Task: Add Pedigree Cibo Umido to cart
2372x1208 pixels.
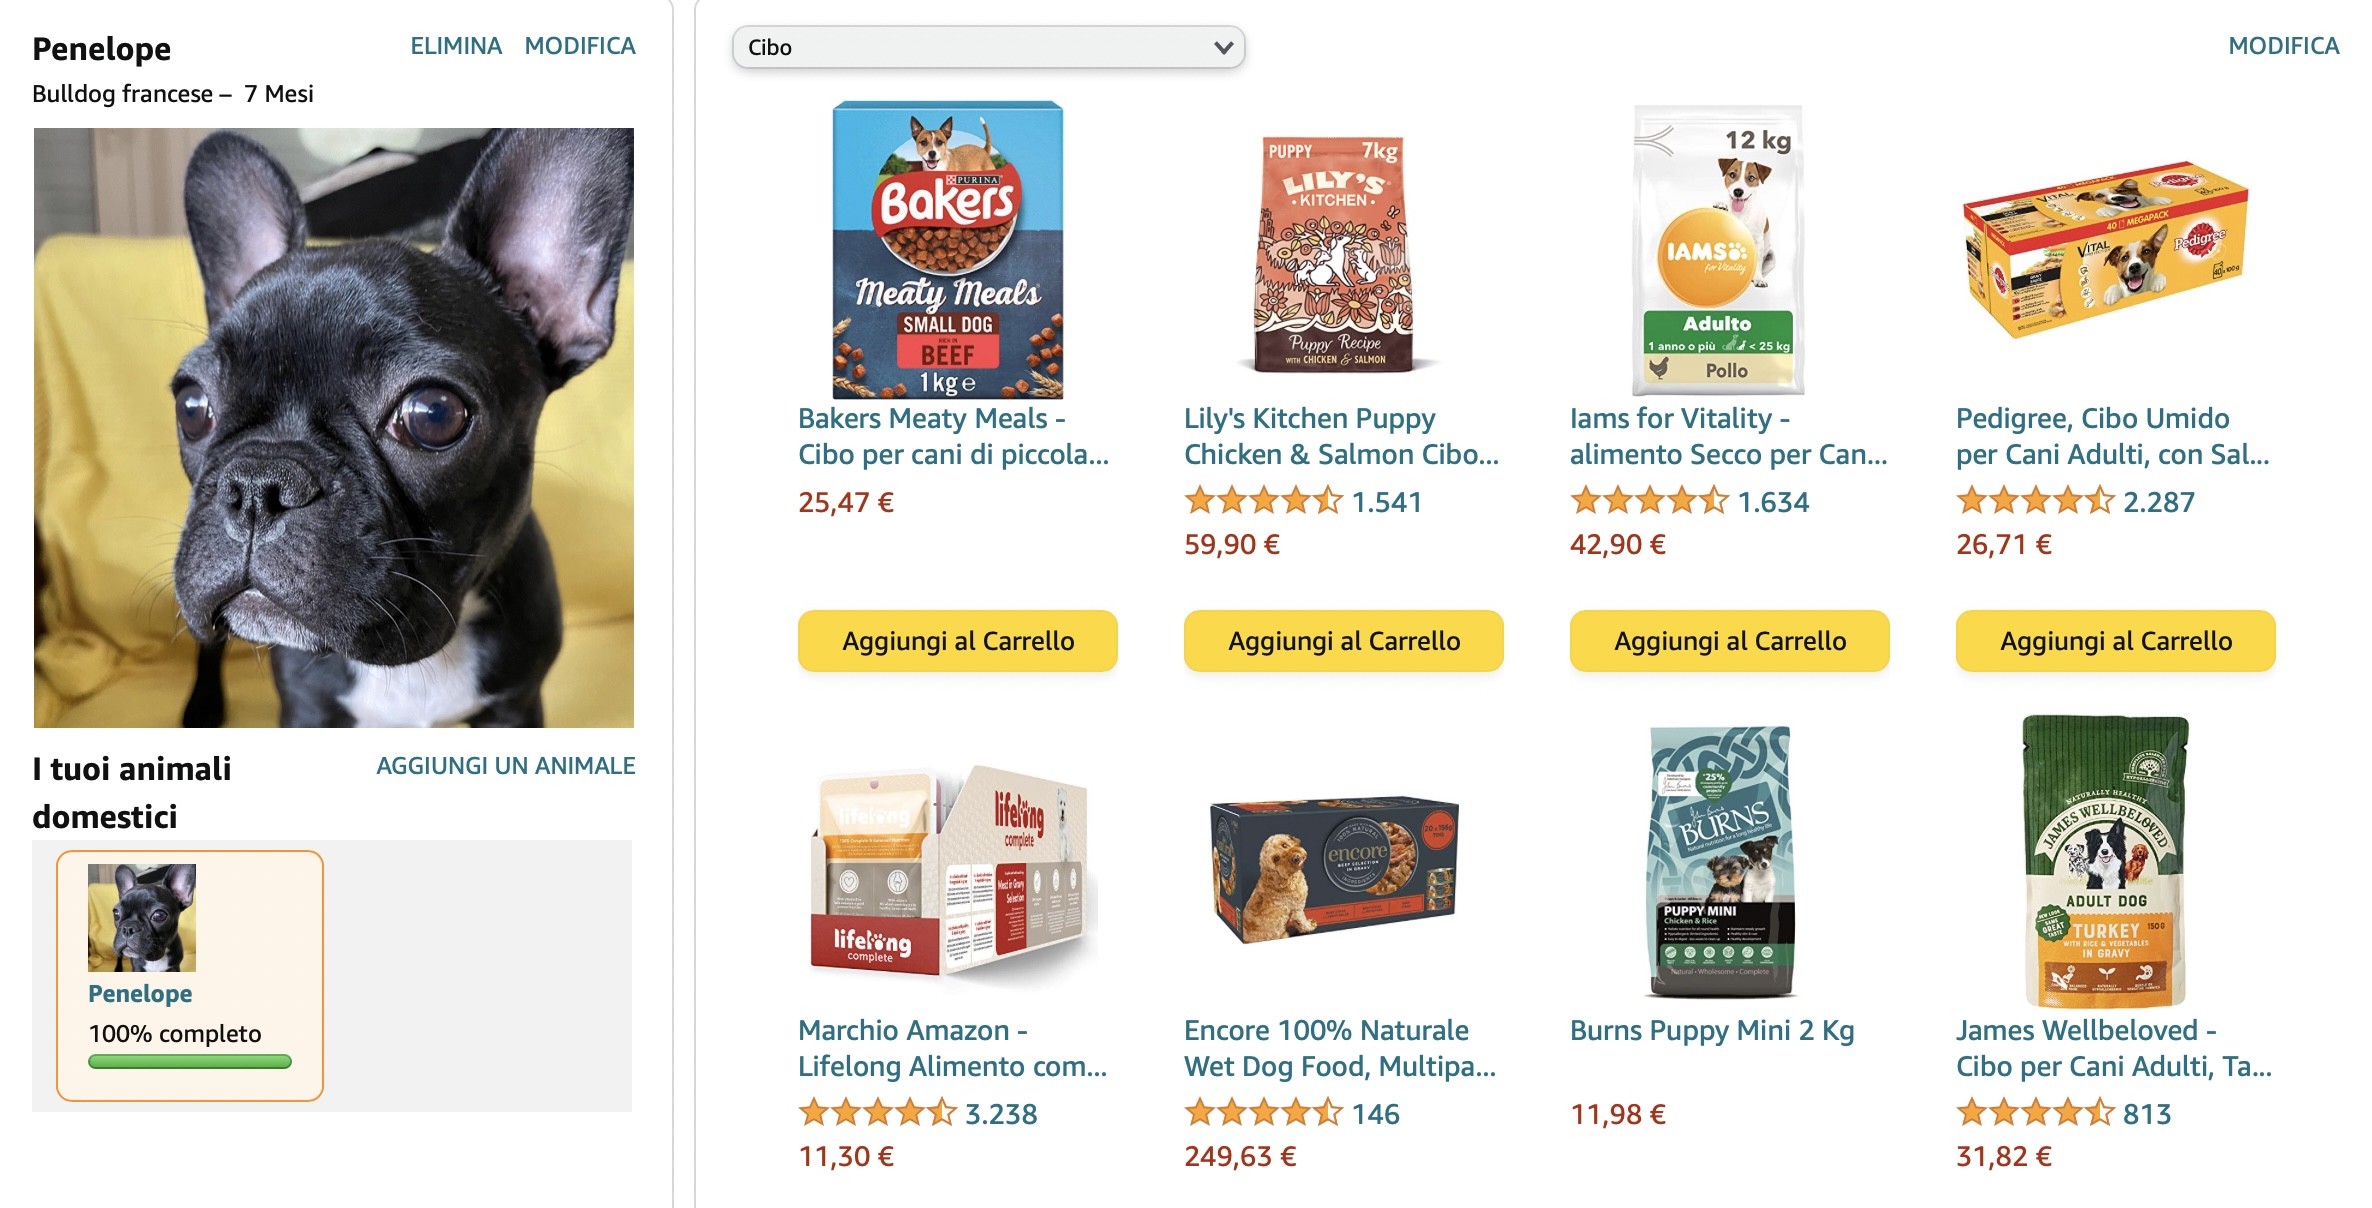Action: click(x=2115, y=641)
